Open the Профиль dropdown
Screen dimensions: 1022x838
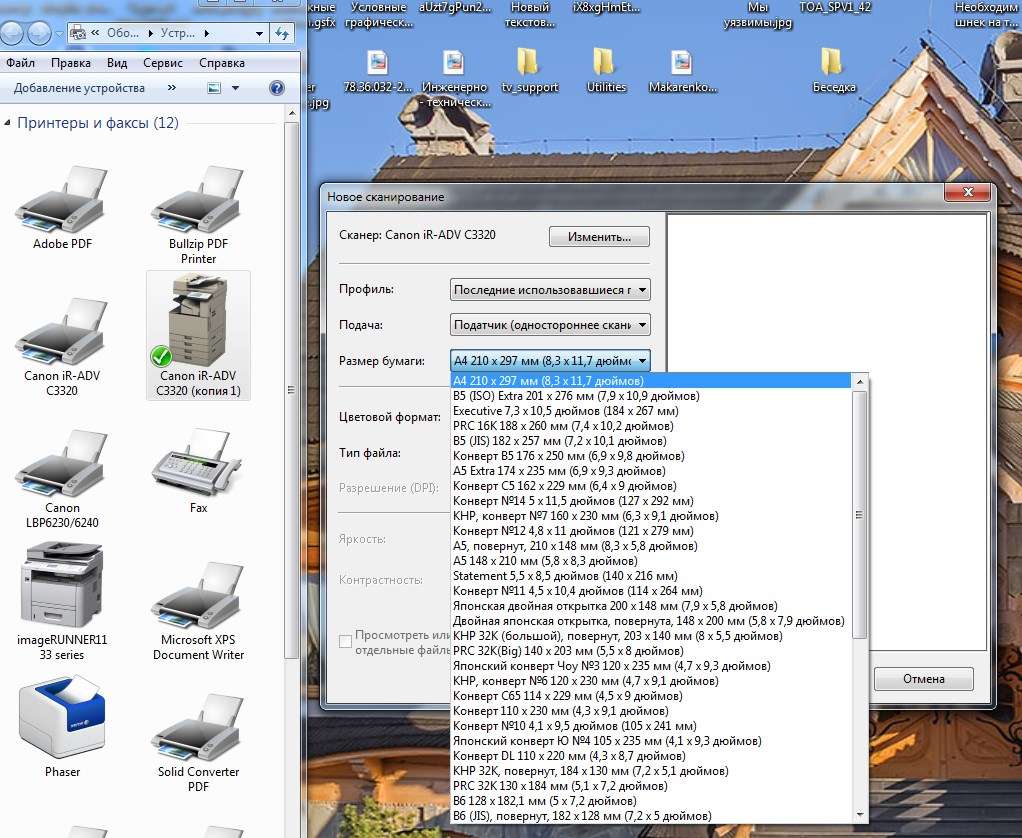click(550, 290)
